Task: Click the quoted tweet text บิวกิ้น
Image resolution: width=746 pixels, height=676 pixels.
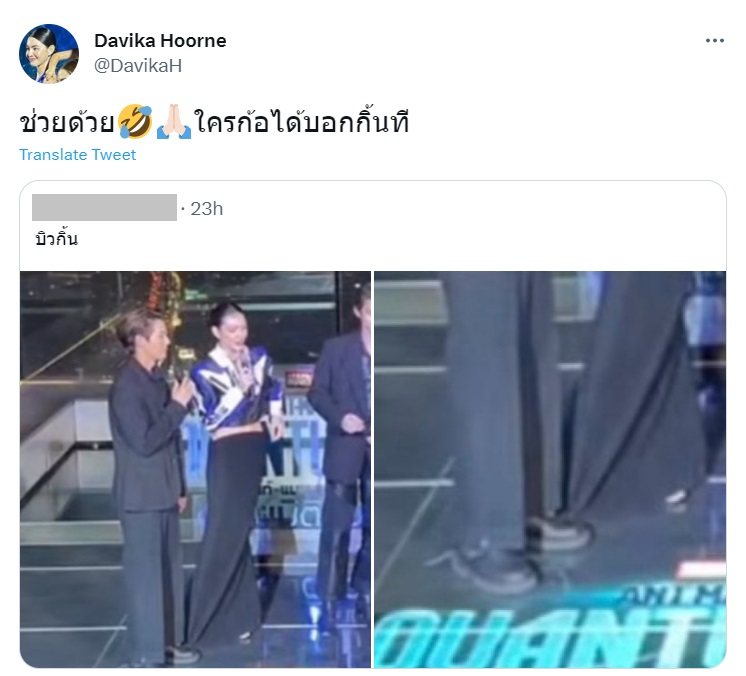Action: click(56, 238)
